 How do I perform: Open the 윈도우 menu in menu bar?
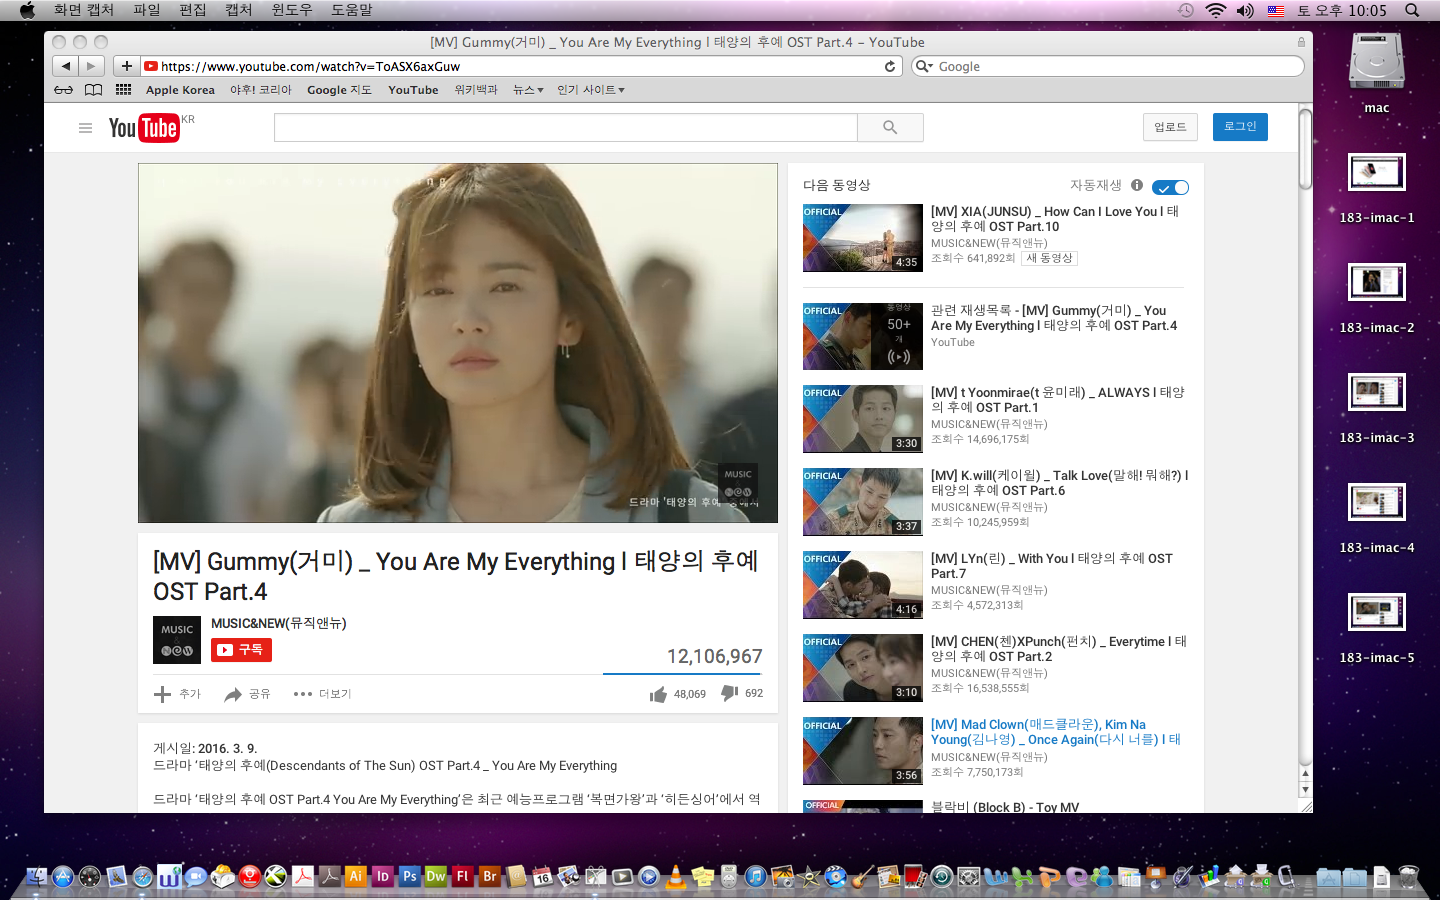[x=292, y=10]
